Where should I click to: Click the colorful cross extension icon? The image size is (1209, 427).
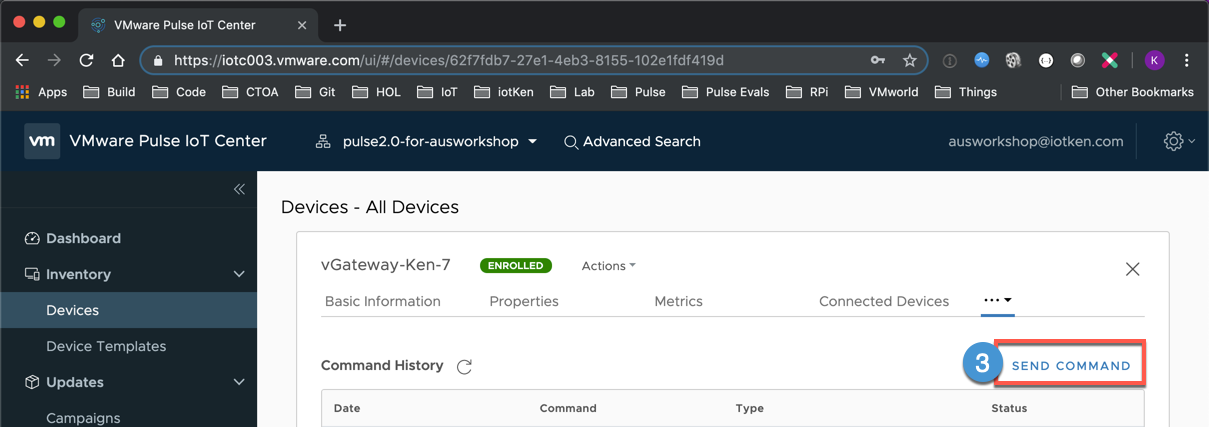1109,60
